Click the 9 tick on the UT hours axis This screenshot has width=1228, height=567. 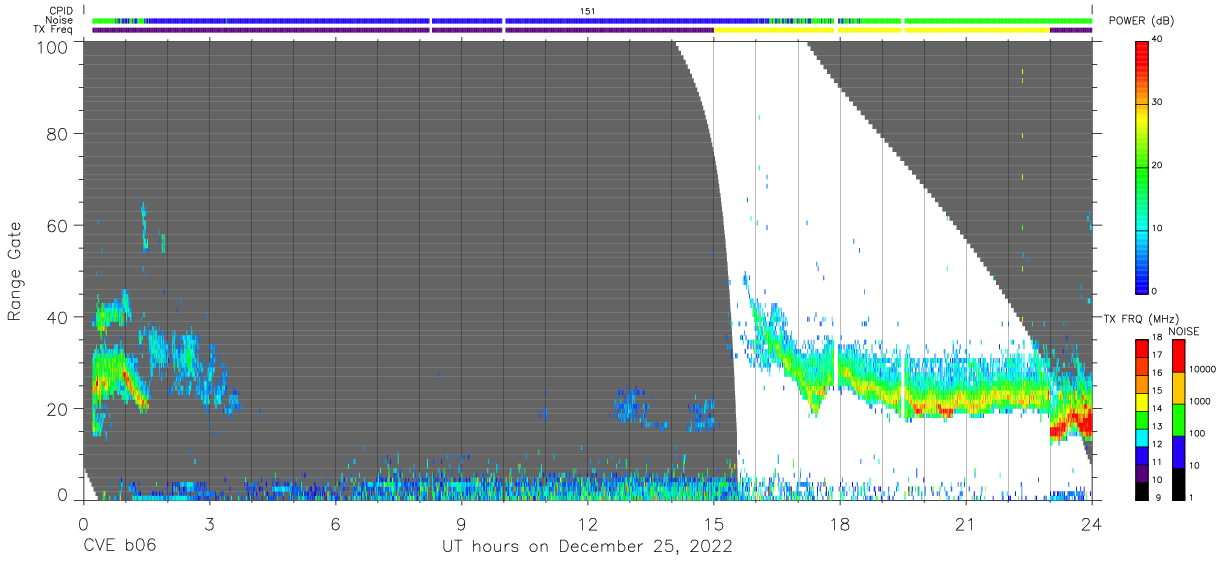(x=461, y=524)
